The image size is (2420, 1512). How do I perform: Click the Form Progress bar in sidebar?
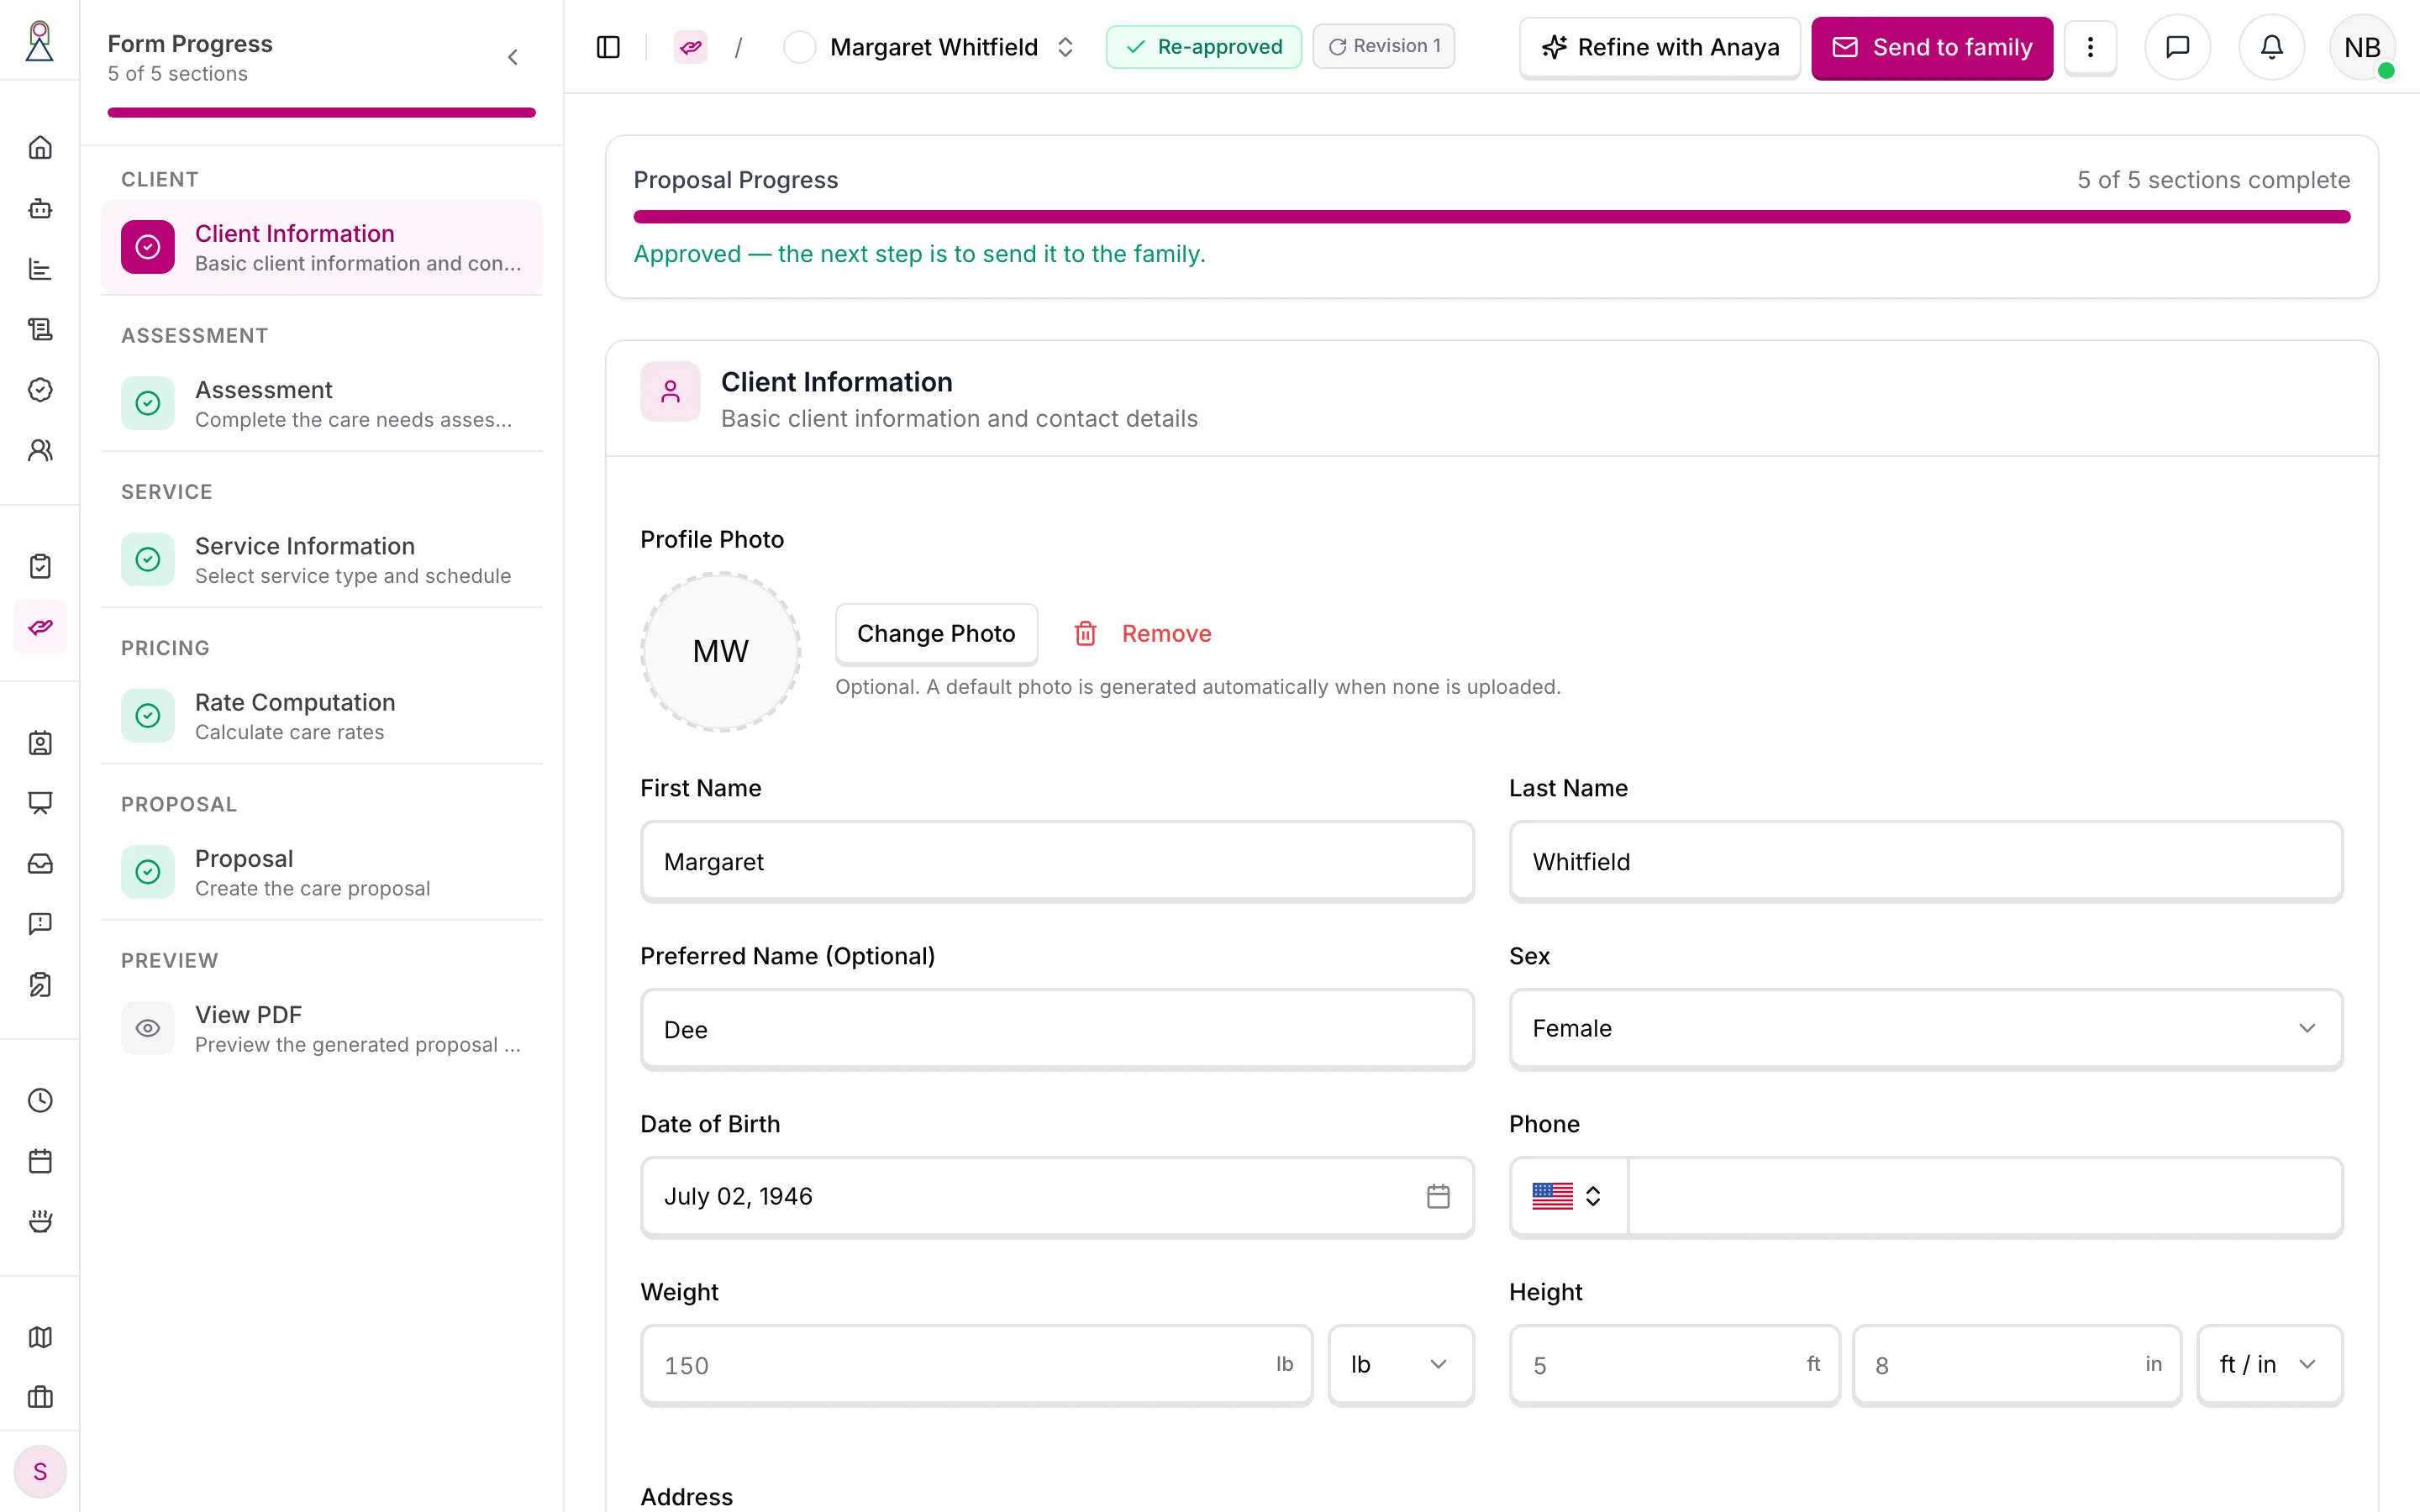[322, 112]
